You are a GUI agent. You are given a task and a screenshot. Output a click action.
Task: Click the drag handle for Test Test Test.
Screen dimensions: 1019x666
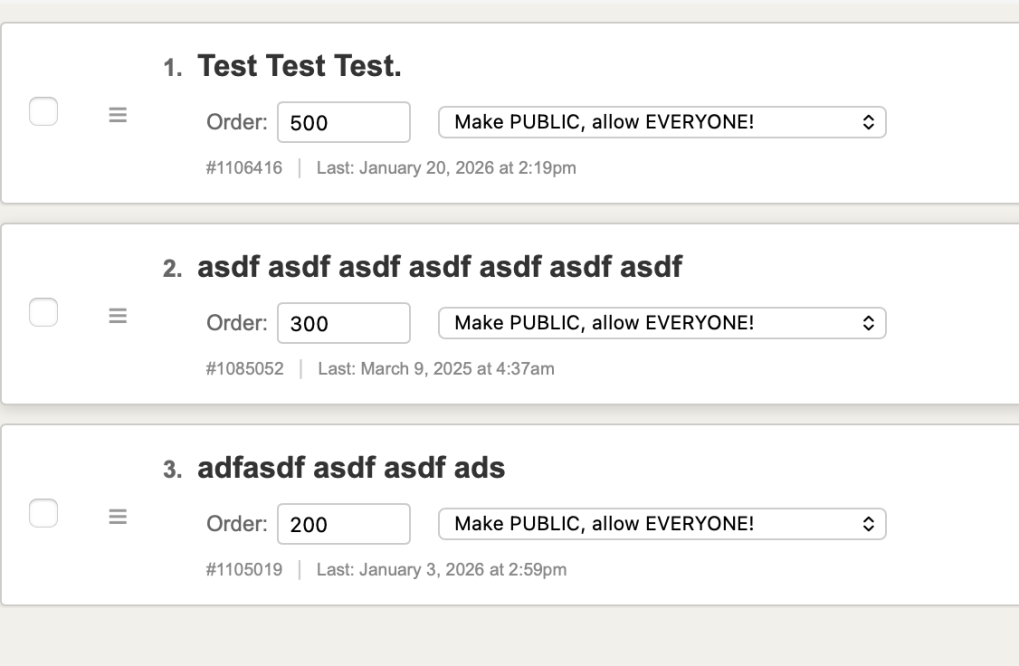tap(117, 115)
